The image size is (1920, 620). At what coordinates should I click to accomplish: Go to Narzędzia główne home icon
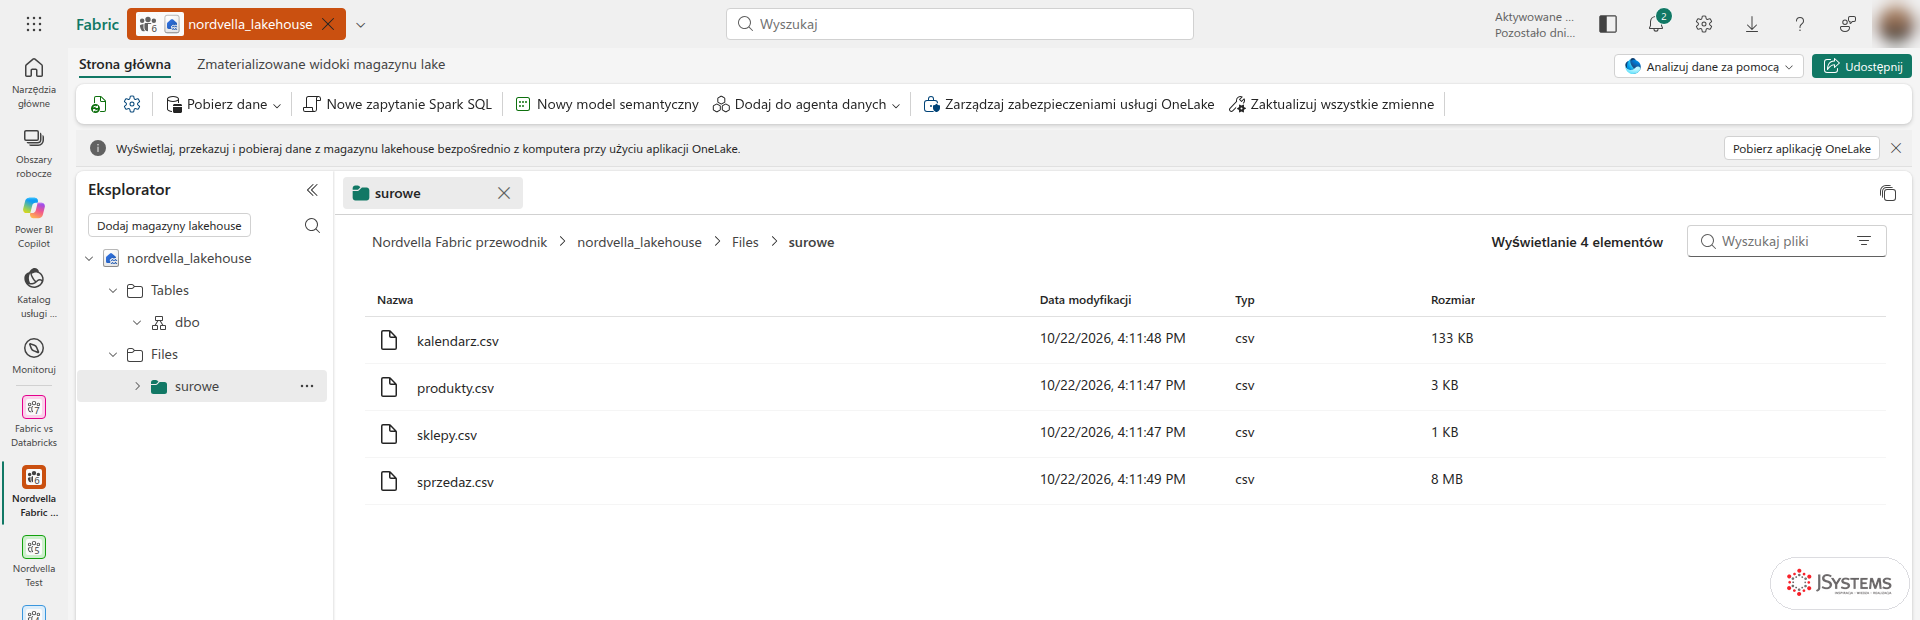34,68
